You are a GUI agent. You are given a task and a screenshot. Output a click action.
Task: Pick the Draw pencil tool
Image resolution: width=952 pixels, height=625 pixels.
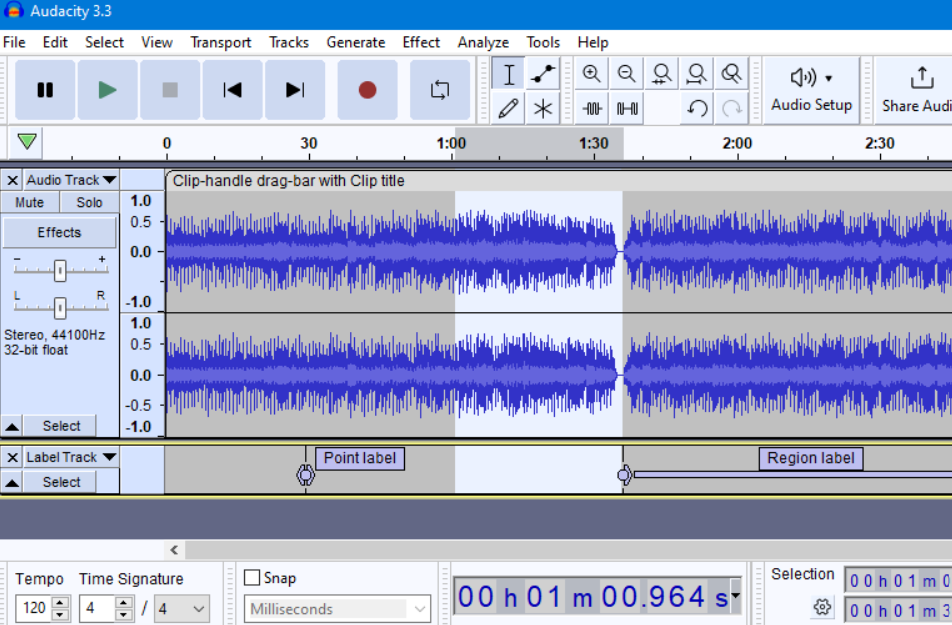[508, 109]
